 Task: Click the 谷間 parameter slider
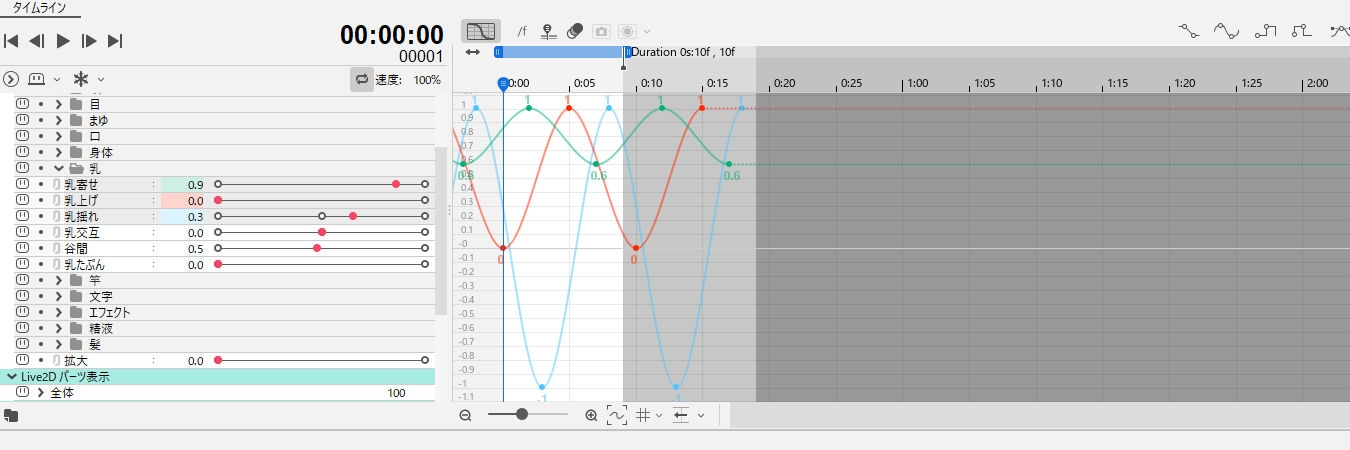pos(320,248)
